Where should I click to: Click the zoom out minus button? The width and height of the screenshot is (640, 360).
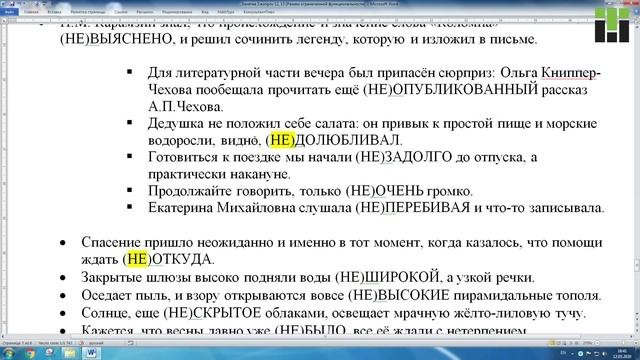tap(597, 343)
